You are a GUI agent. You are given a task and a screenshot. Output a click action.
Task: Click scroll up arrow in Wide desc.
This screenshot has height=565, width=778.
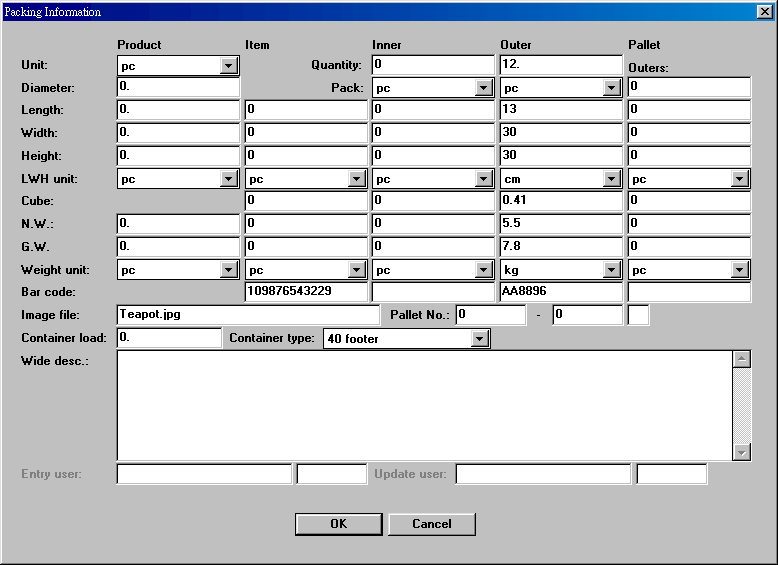[742, 359]
